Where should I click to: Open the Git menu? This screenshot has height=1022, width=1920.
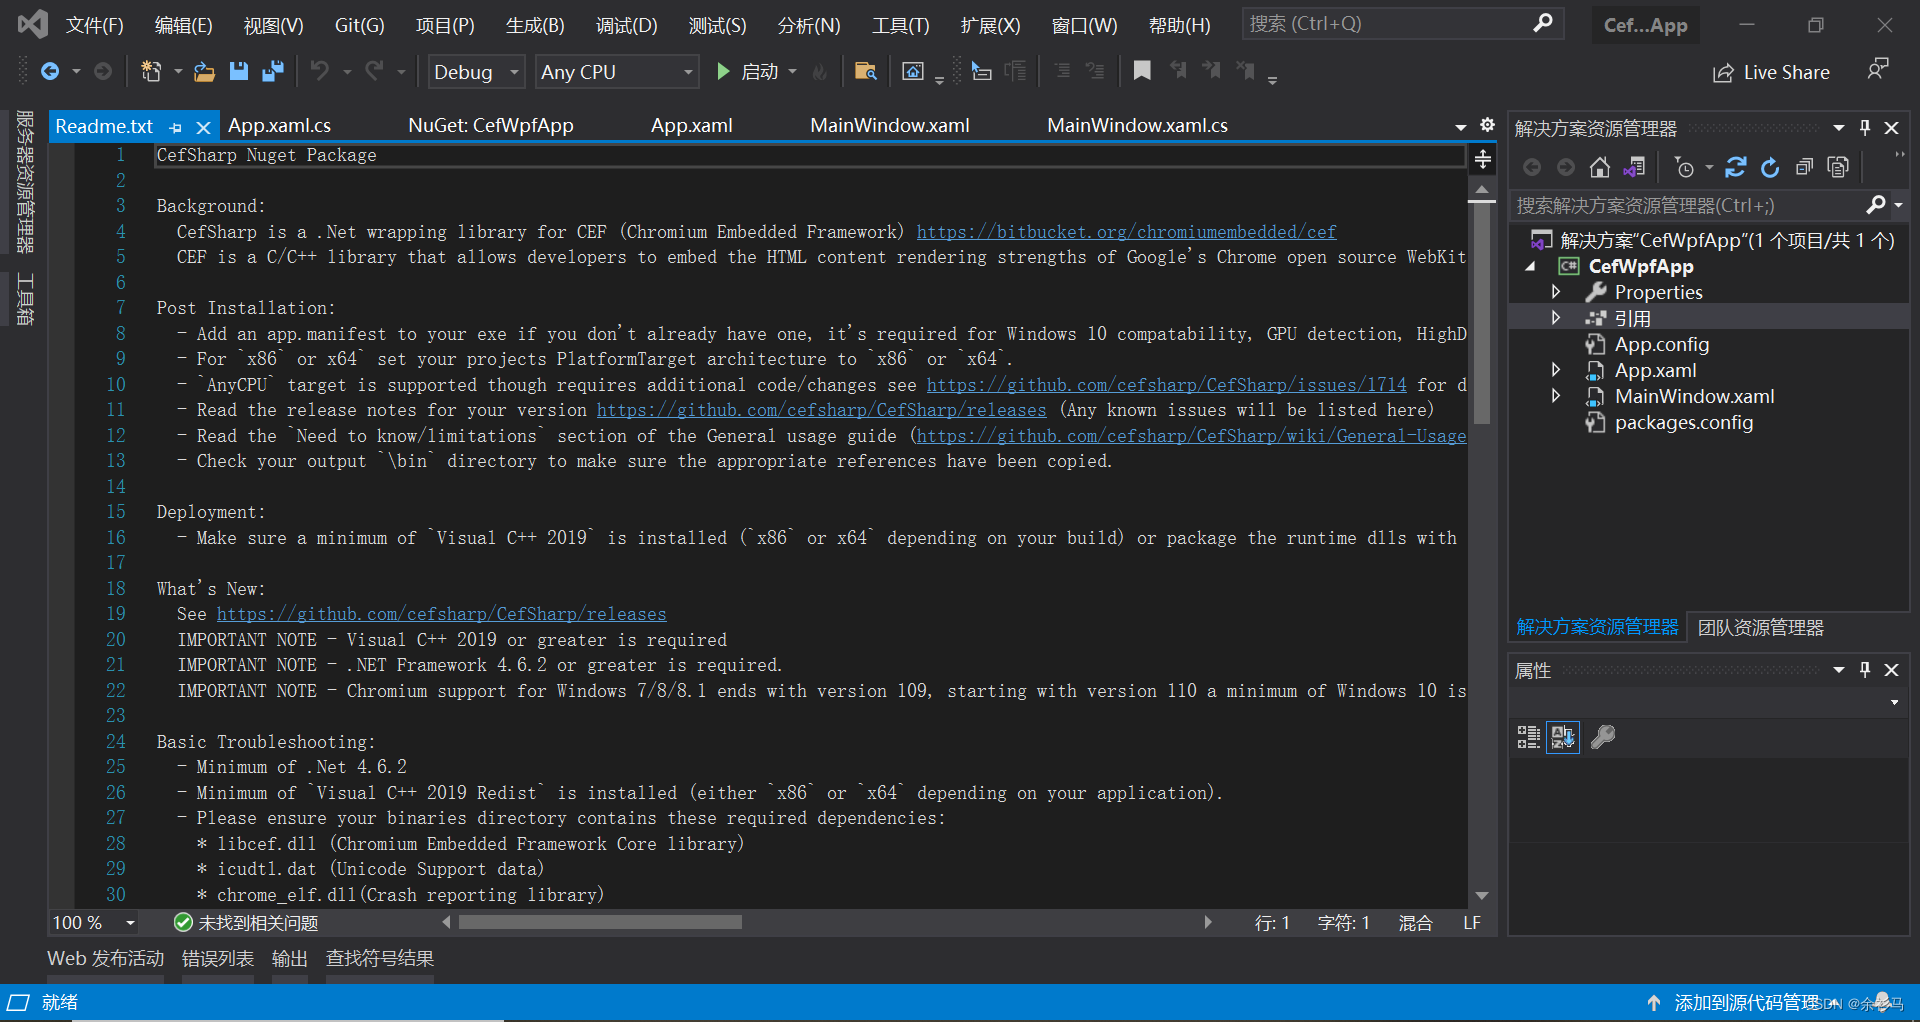(x=359, y=25)
